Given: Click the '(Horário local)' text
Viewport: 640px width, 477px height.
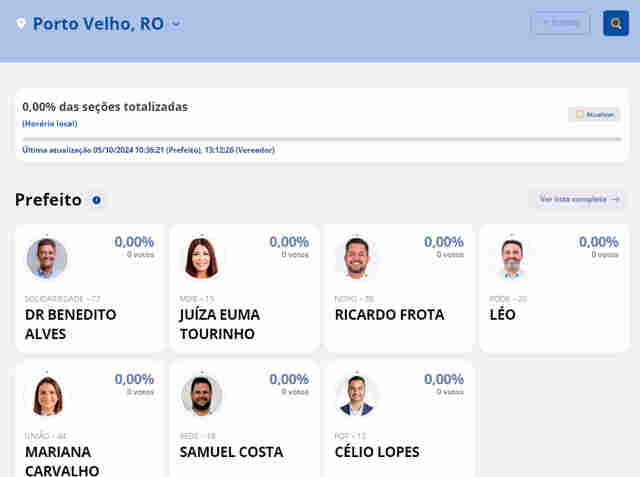Looking at the screenshot, I should [x=50, y=123].
